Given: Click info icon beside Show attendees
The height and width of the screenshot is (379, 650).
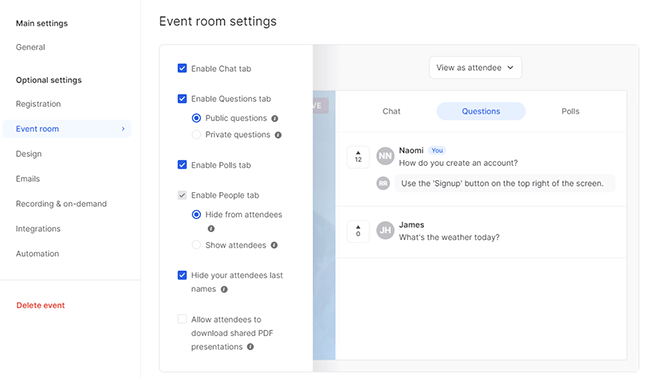Looking at the screenshot, I should pyautogui.click(x=274, y=245).
